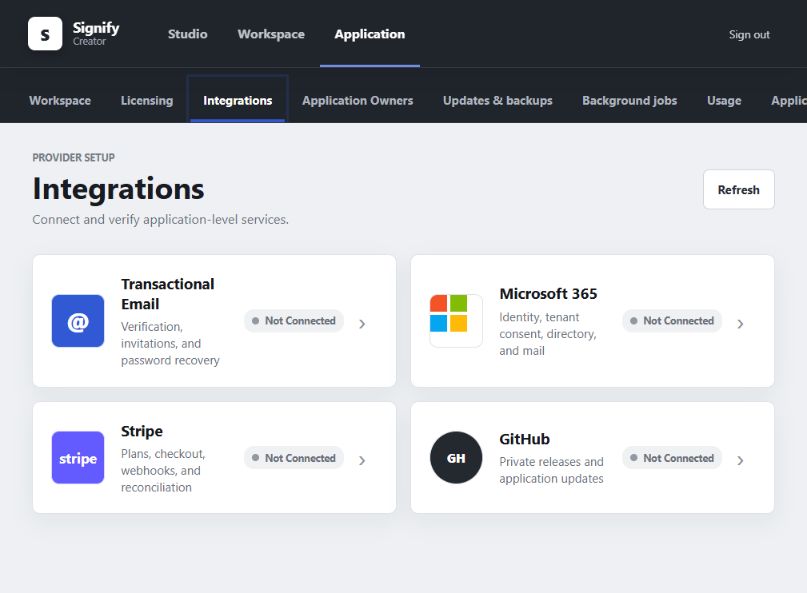Click the Refresh button
This screenshot has height=593, width=807.
tap(739, 189)
